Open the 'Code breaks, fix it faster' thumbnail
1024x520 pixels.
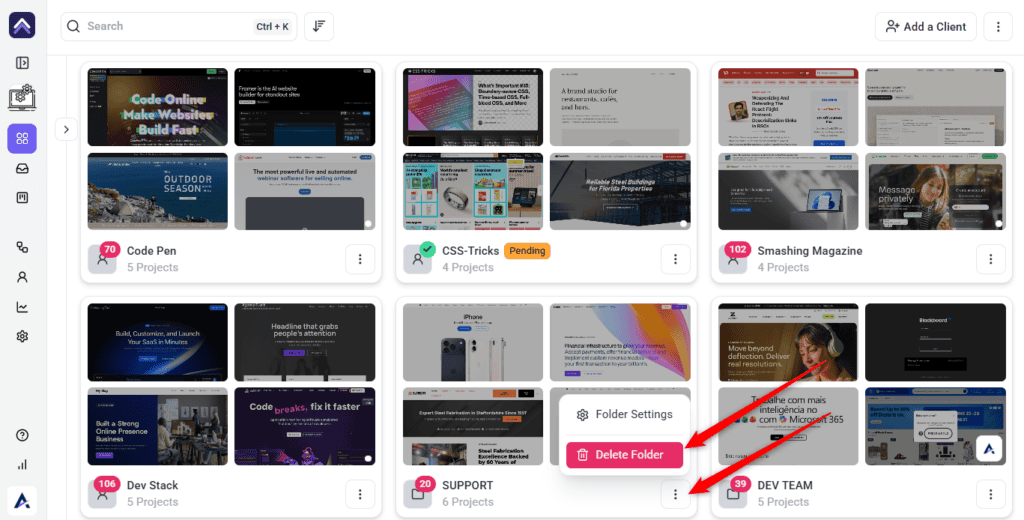(x=304, y=426)
